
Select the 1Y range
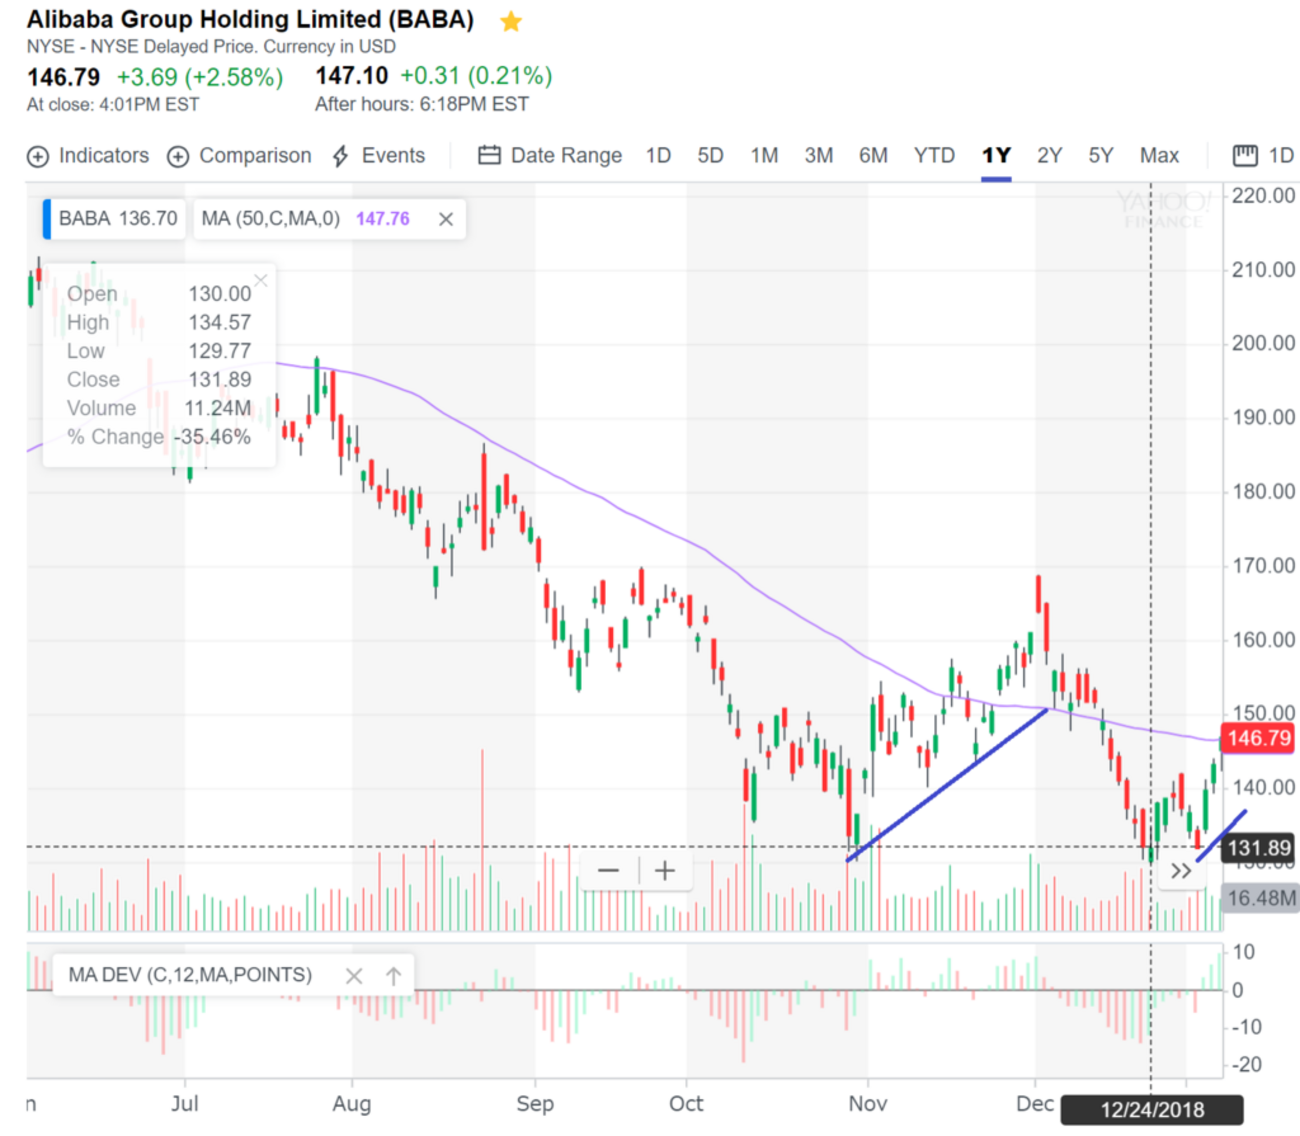[996, 156]
